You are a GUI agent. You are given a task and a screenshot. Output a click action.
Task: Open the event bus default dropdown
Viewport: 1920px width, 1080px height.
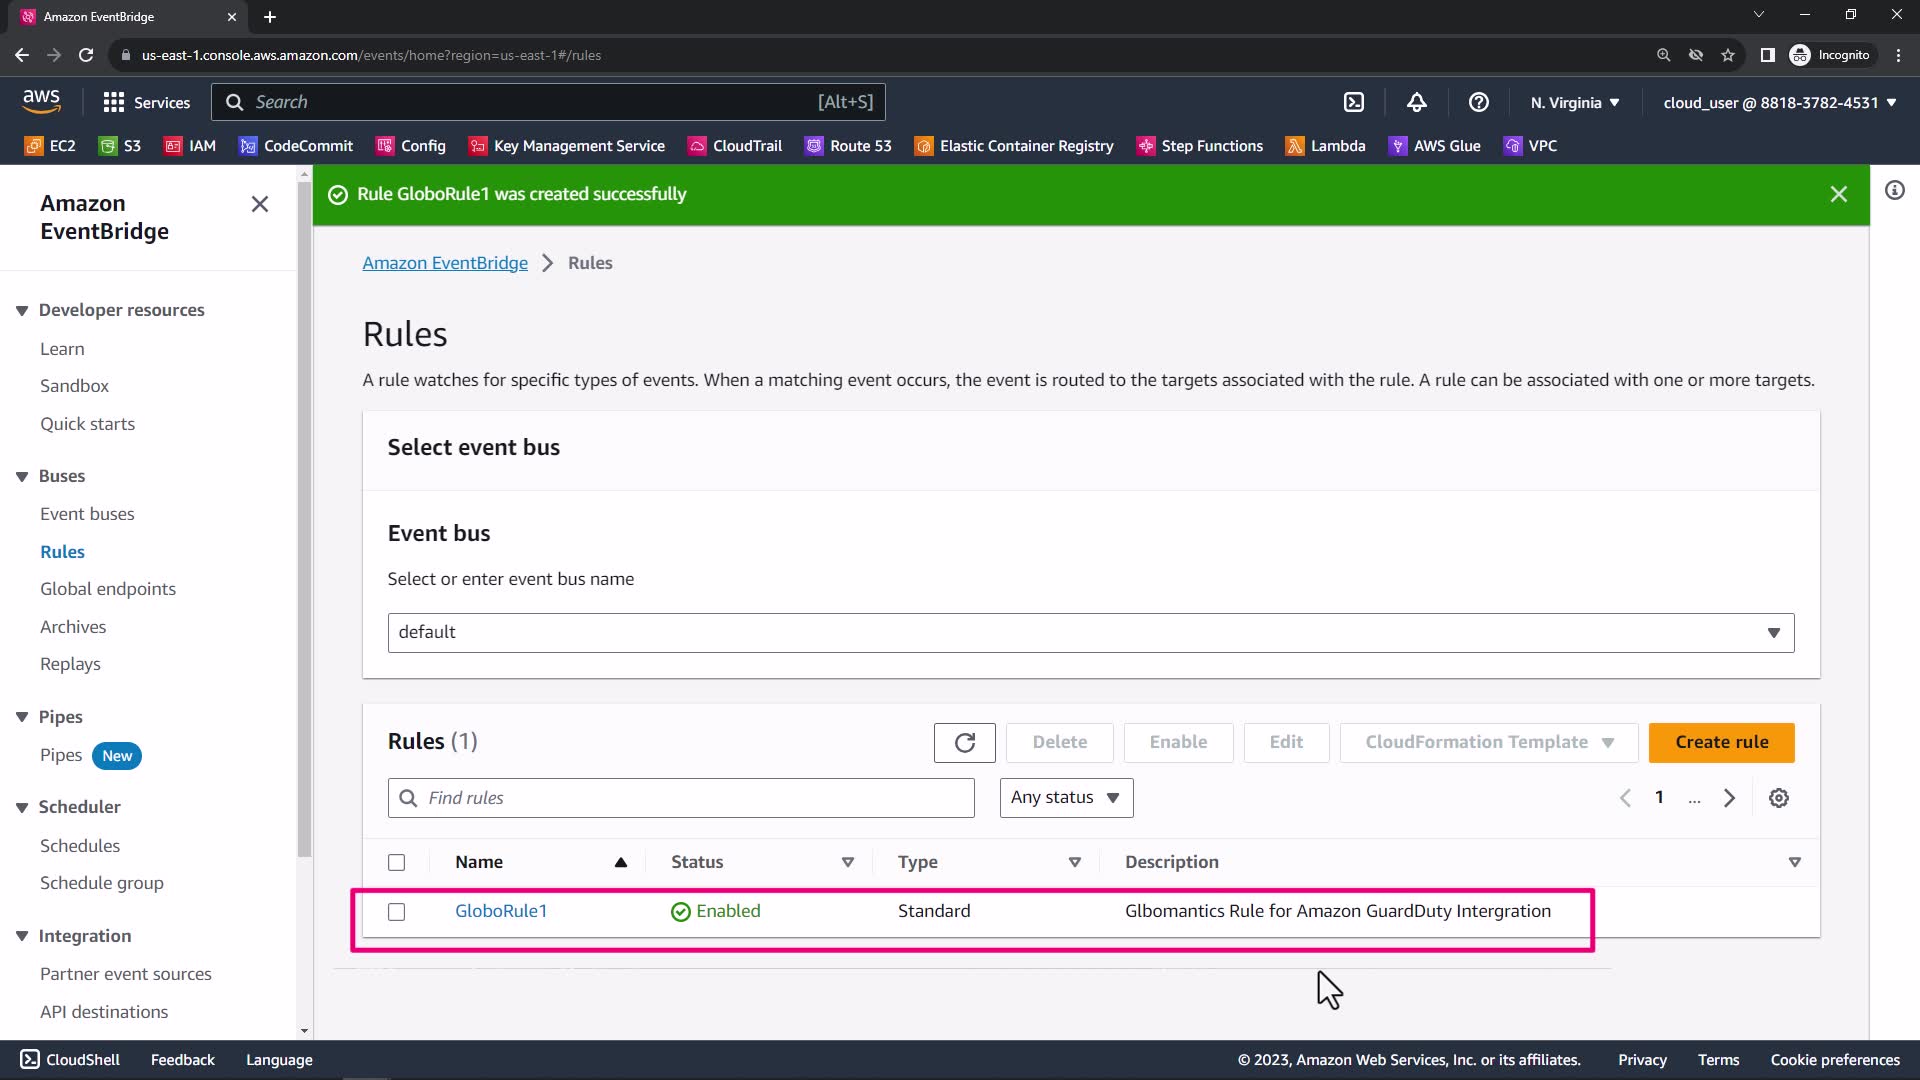pyautogui.click(x=1090, y=632)
